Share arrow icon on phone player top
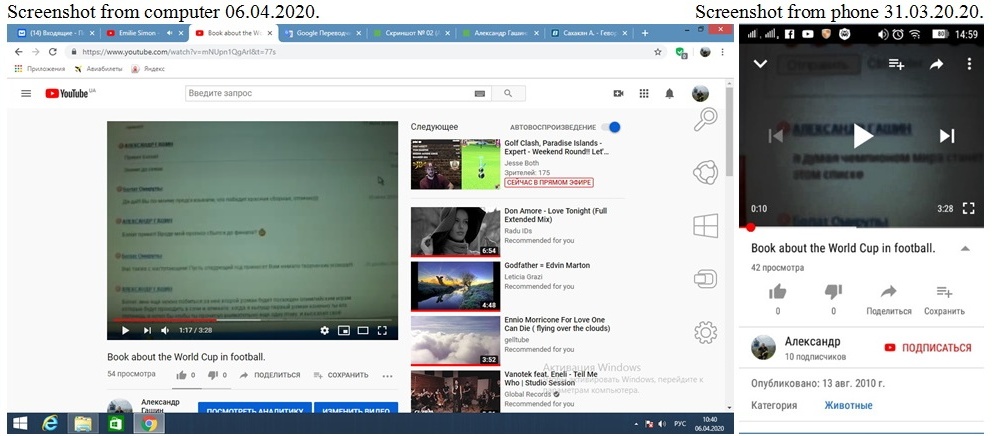 pos(936,63)
